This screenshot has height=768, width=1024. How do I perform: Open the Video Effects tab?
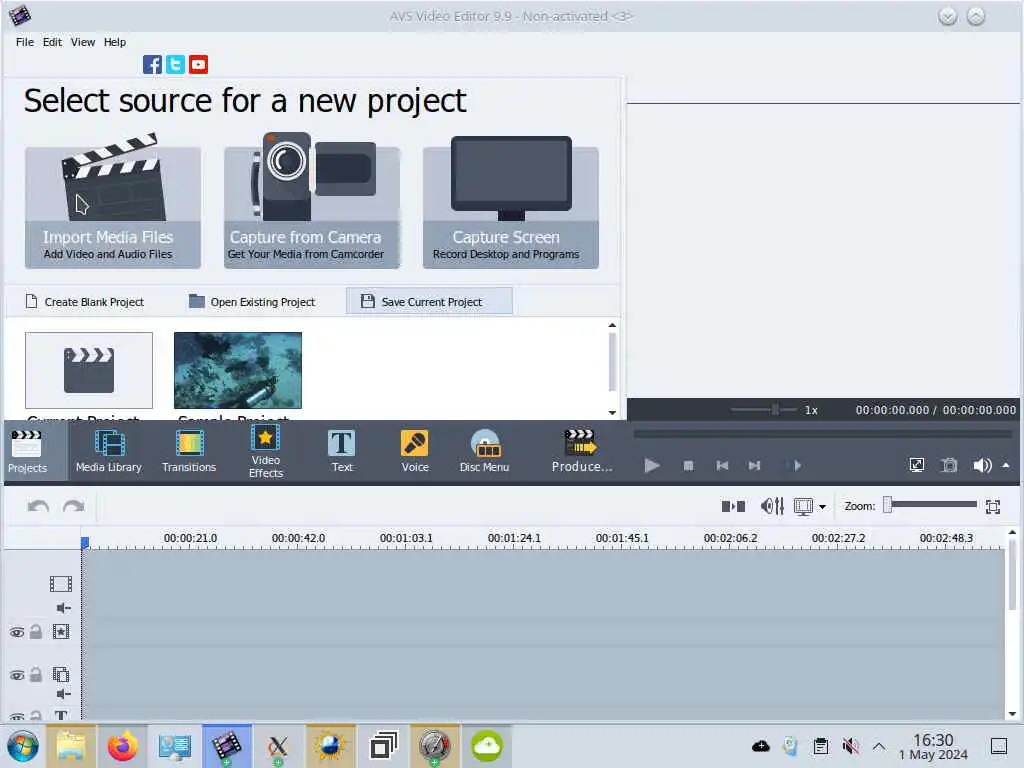[266, 452]
